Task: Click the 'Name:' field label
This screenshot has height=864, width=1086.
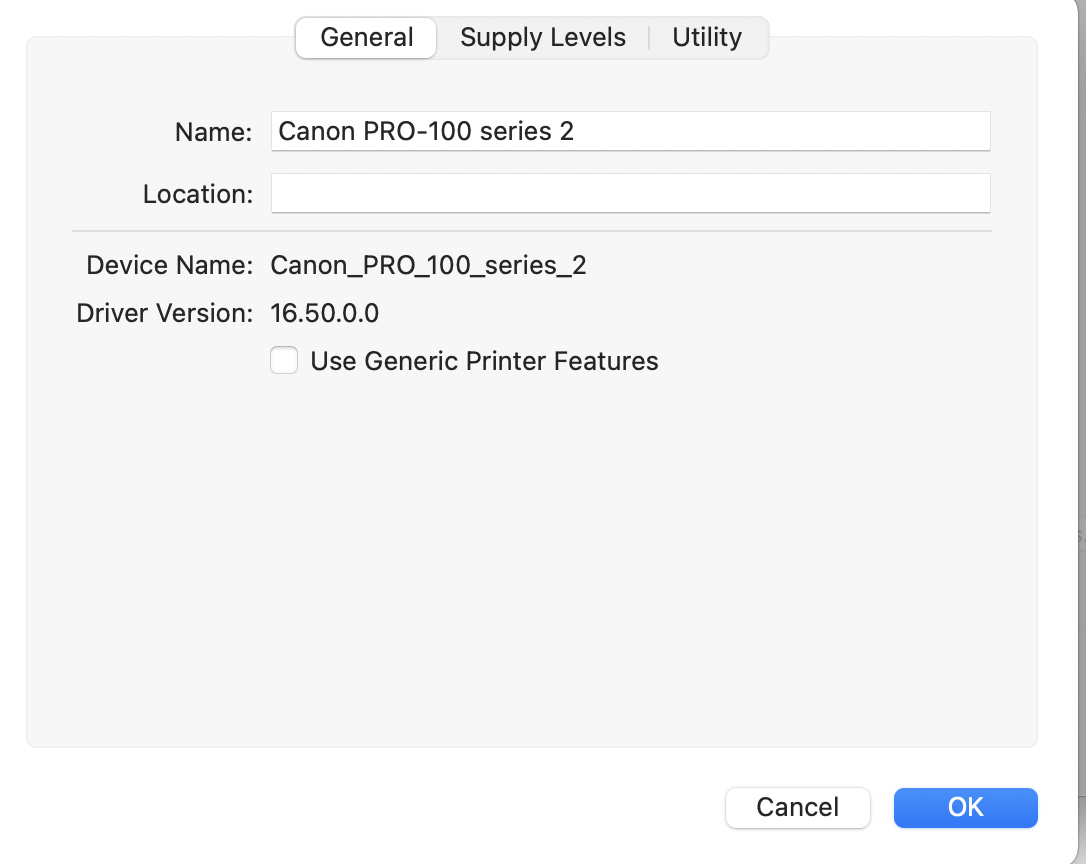Action: (213, 132)
